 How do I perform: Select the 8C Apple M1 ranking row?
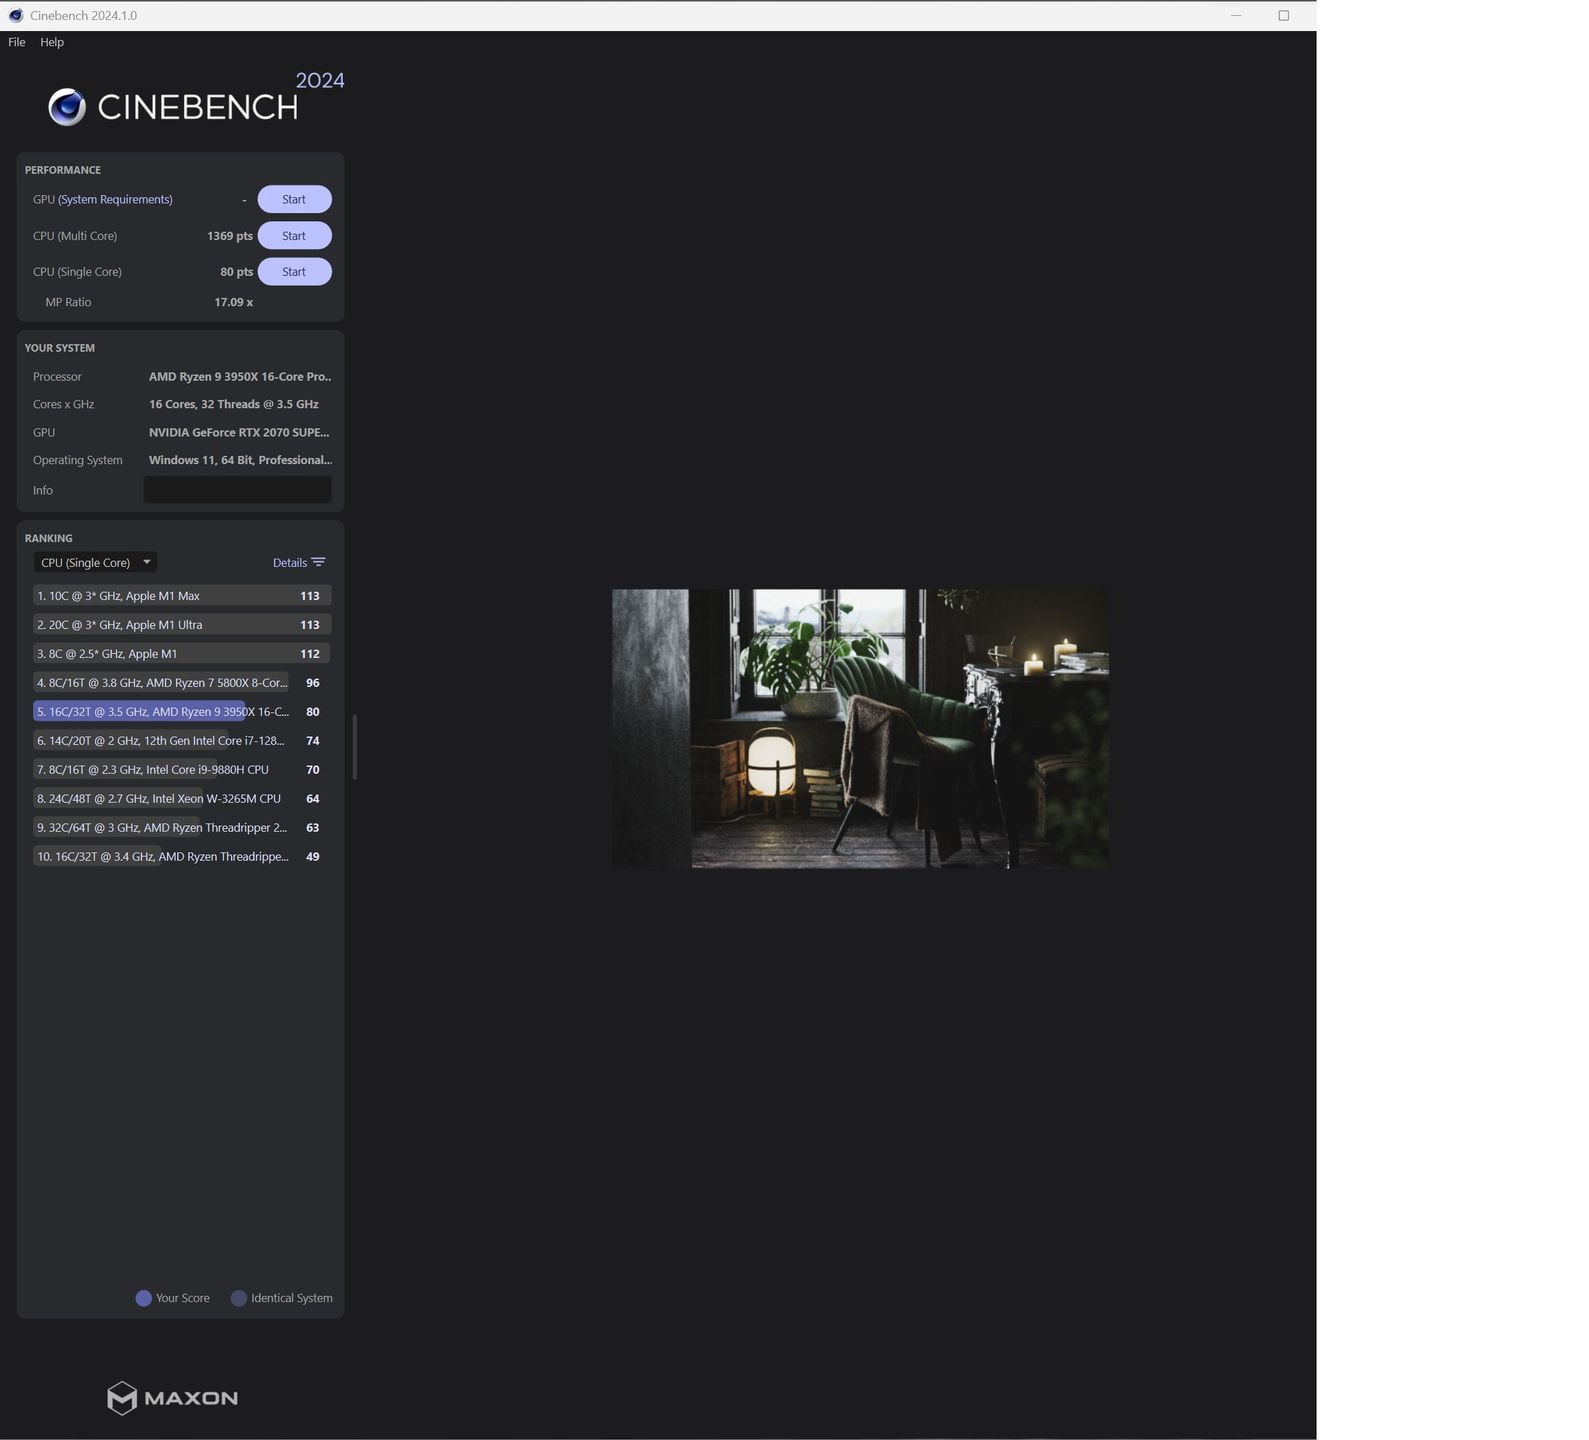(182, 654)
